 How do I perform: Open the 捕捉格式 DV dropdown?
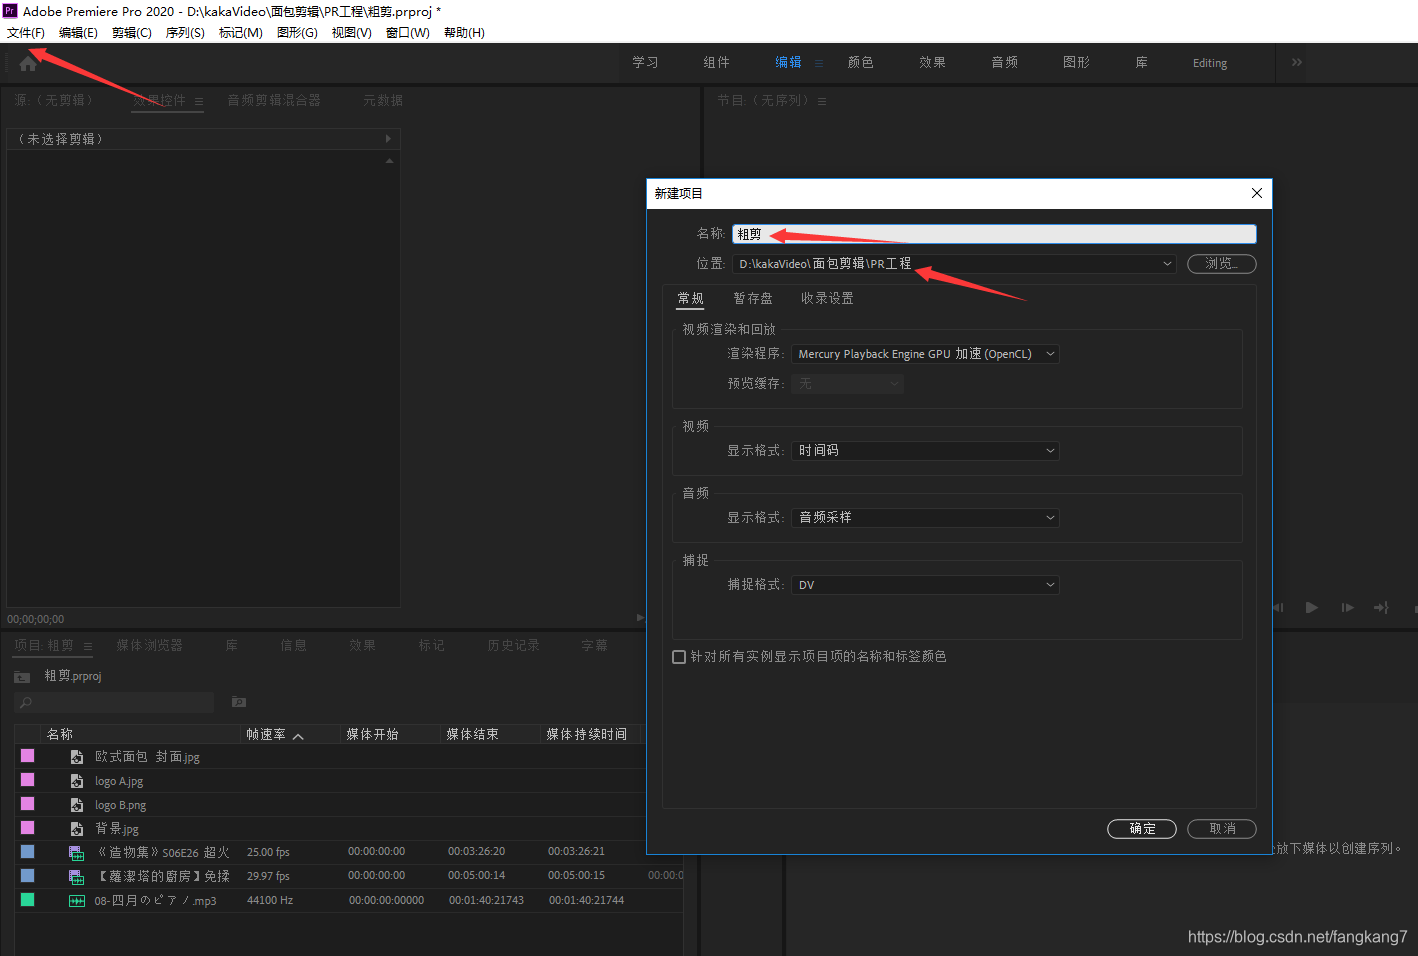click(925, 585)
